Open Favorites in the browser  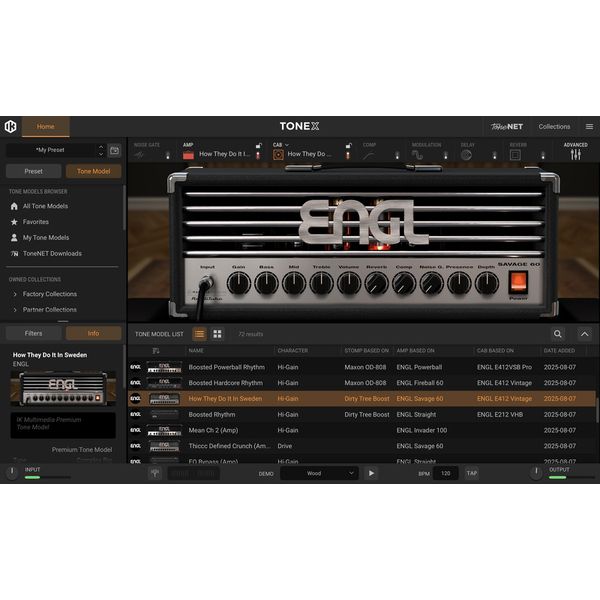(35, 222)
